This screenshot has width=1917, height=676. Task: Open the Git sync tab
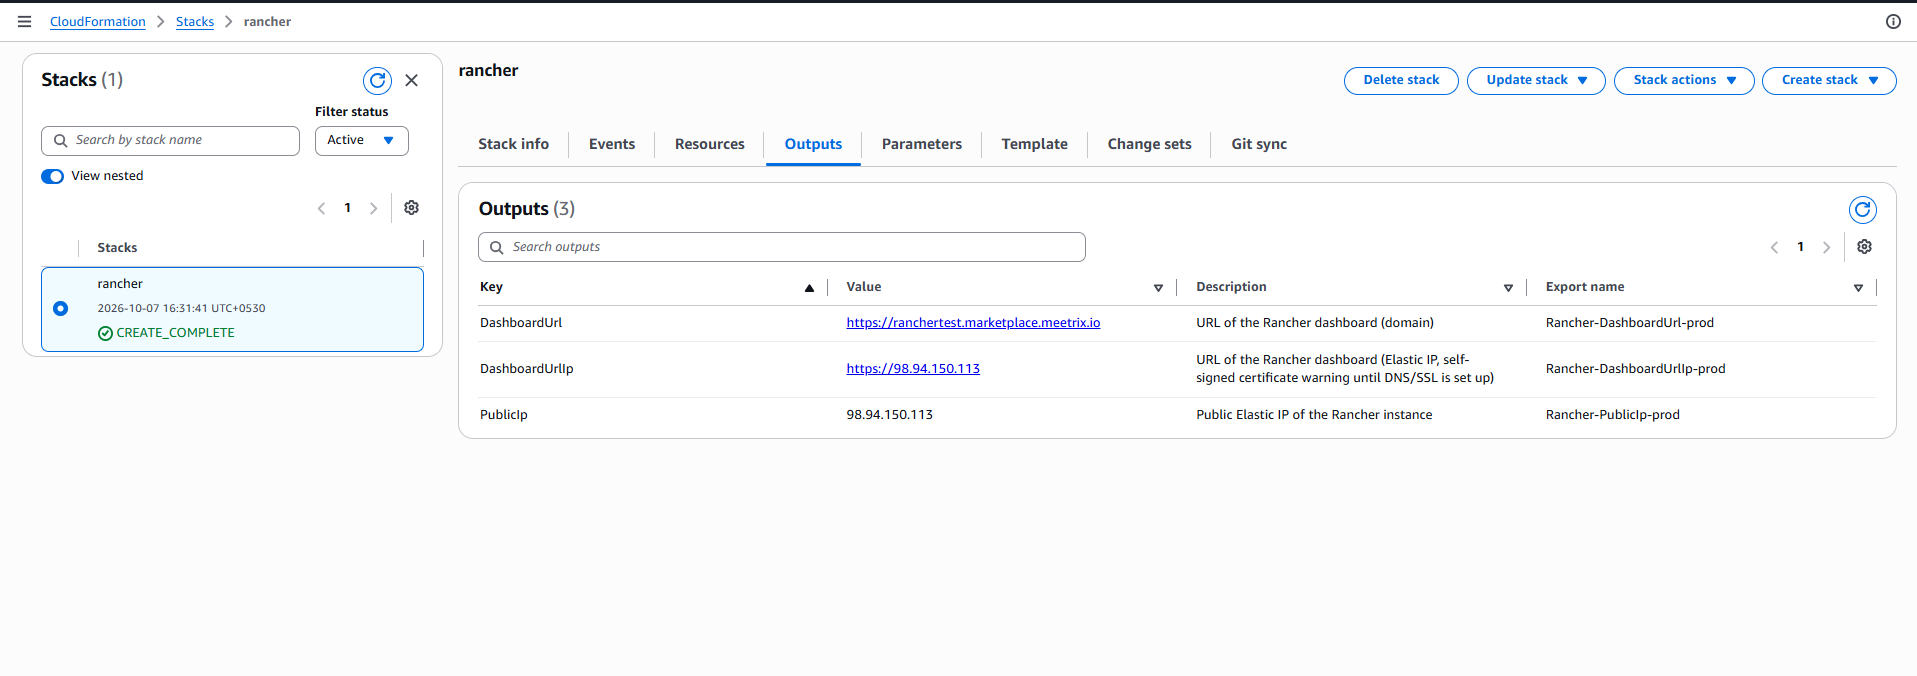tap(1259, 144)
